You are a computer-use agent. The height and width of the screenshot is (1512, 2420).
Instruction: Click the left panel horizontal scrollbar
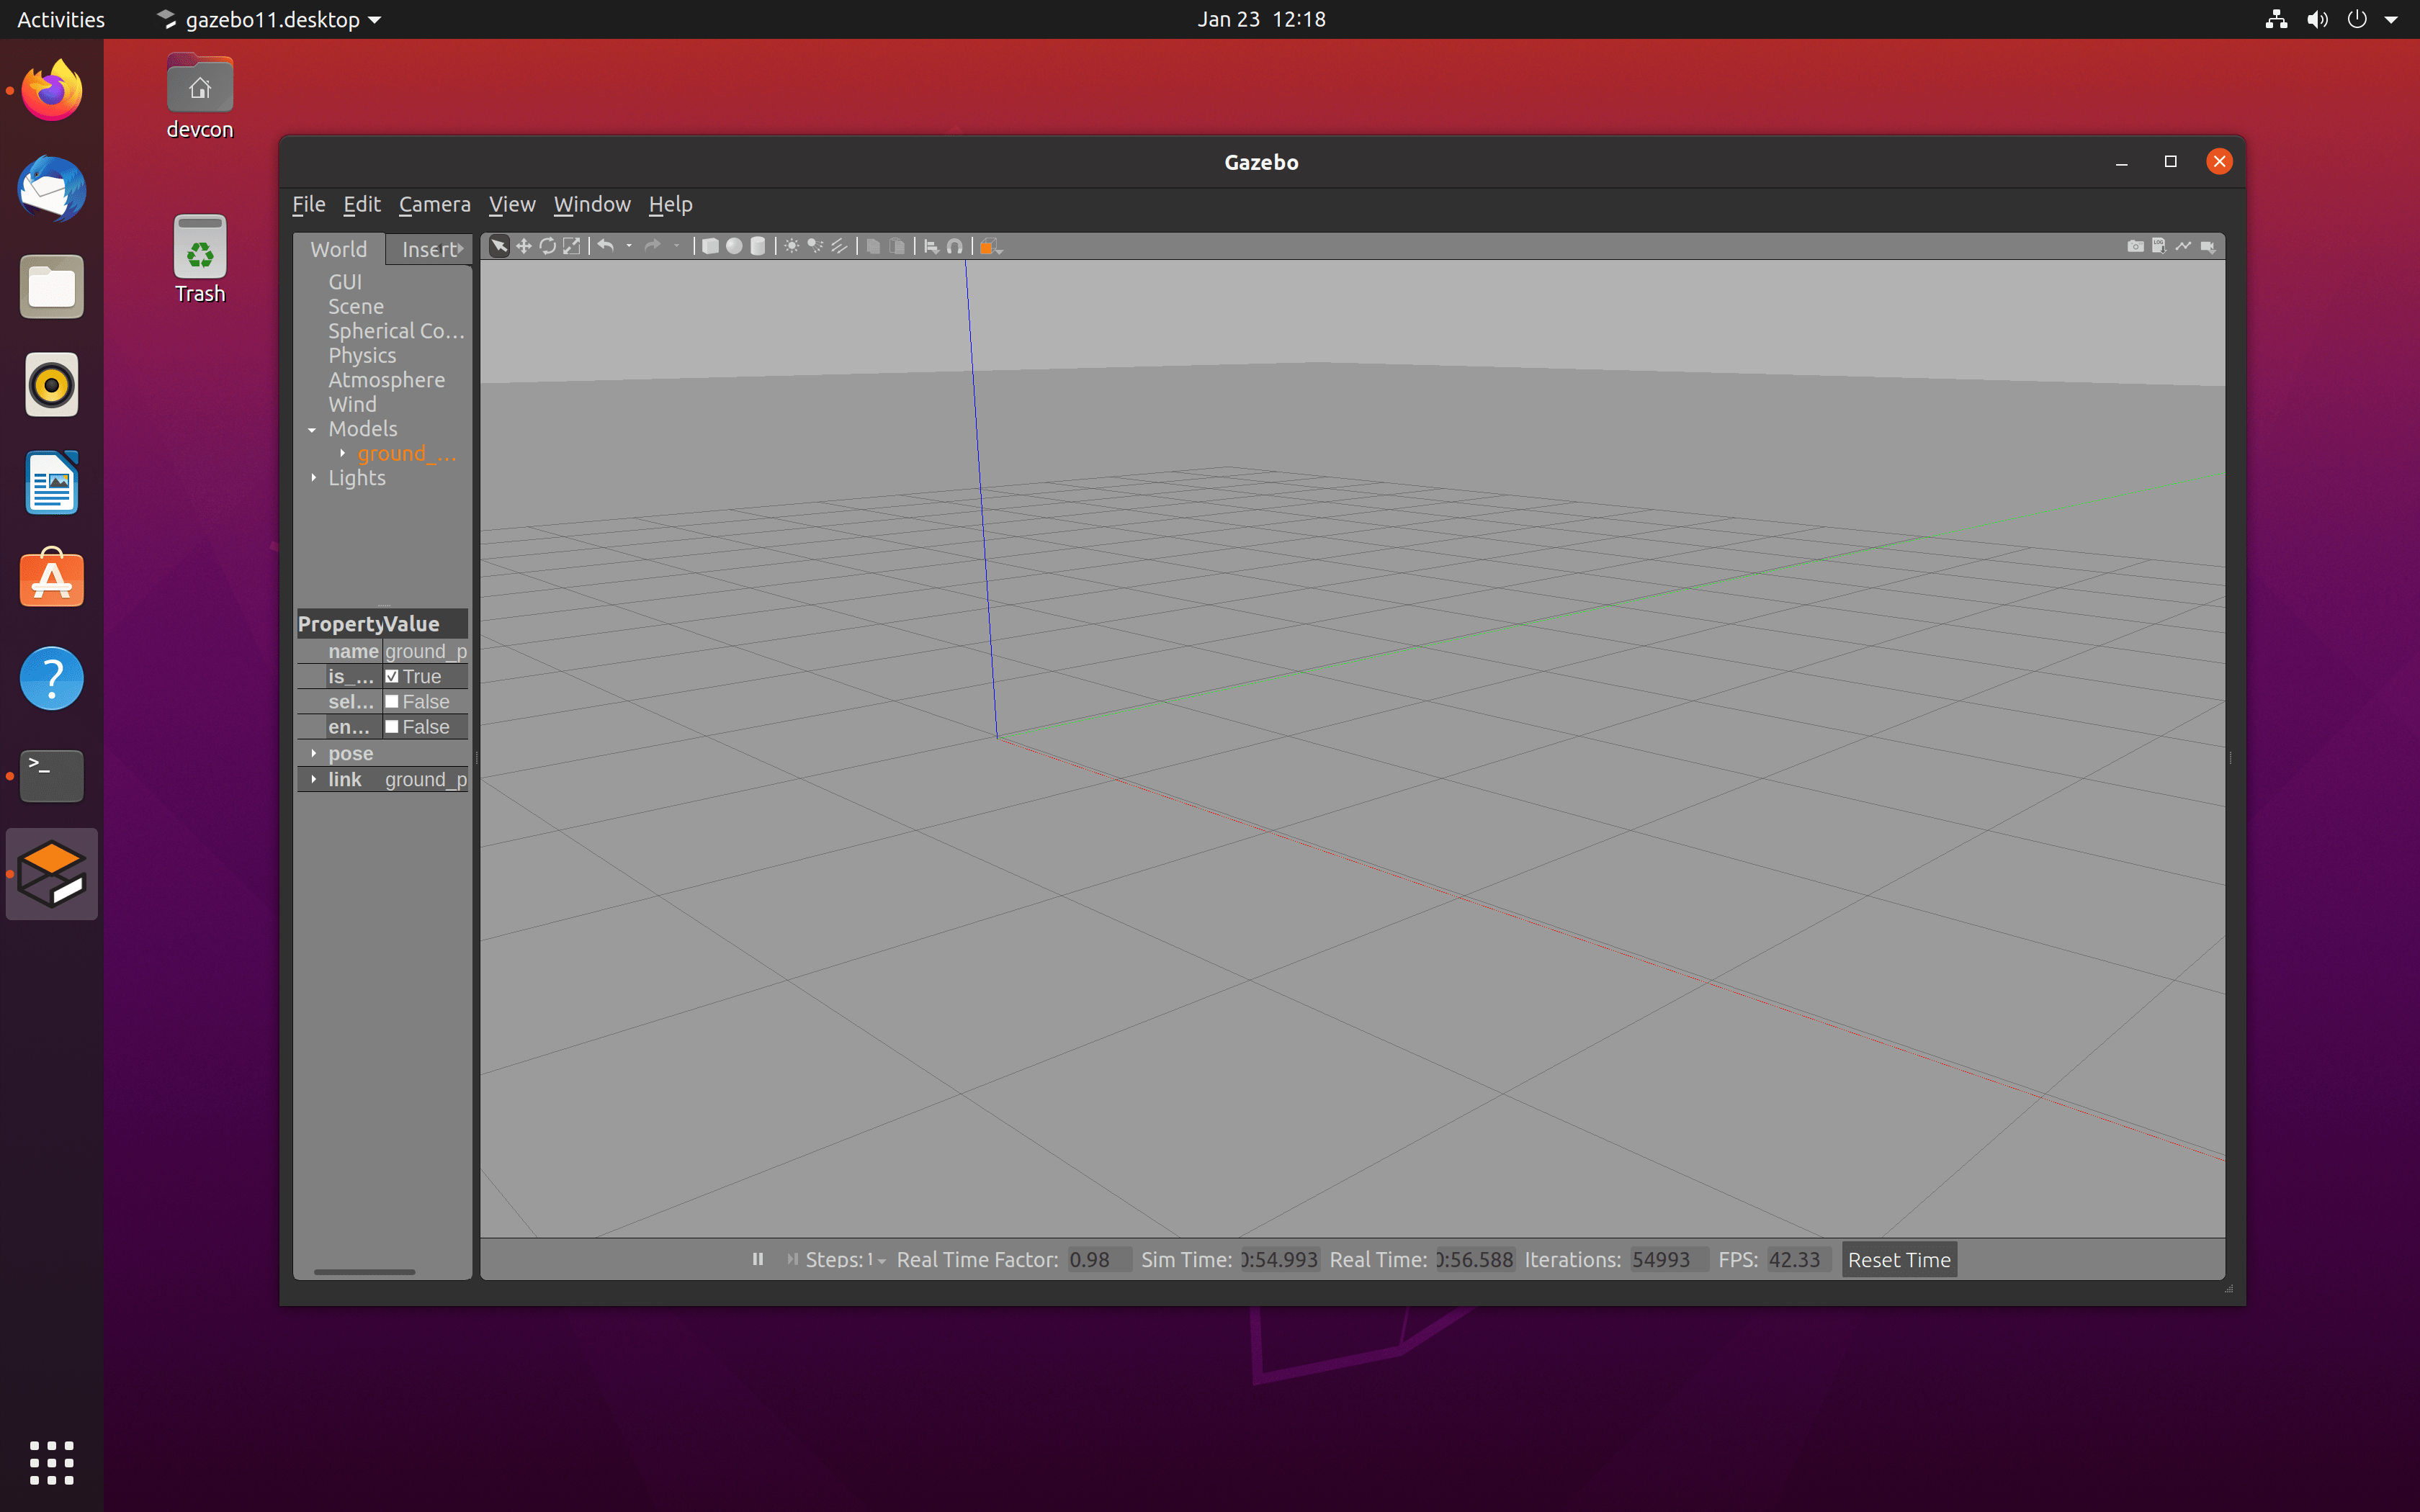point(364,1272)
